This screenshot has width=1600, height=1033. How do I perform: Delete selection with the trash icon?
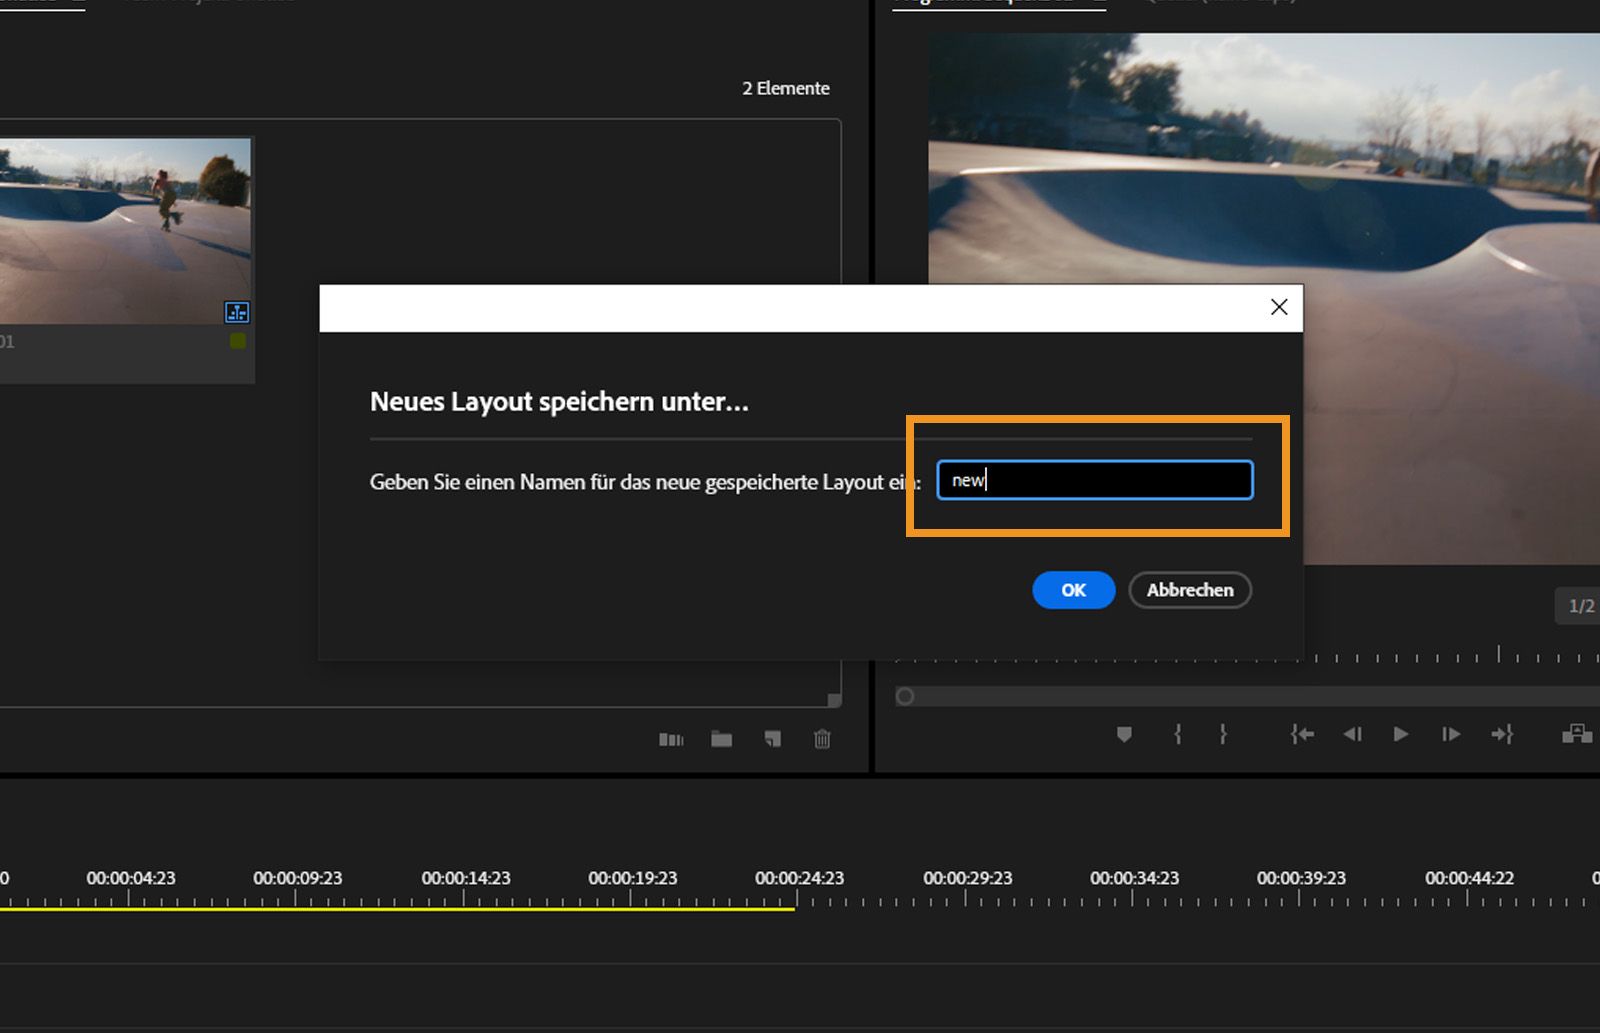point(822,740)
